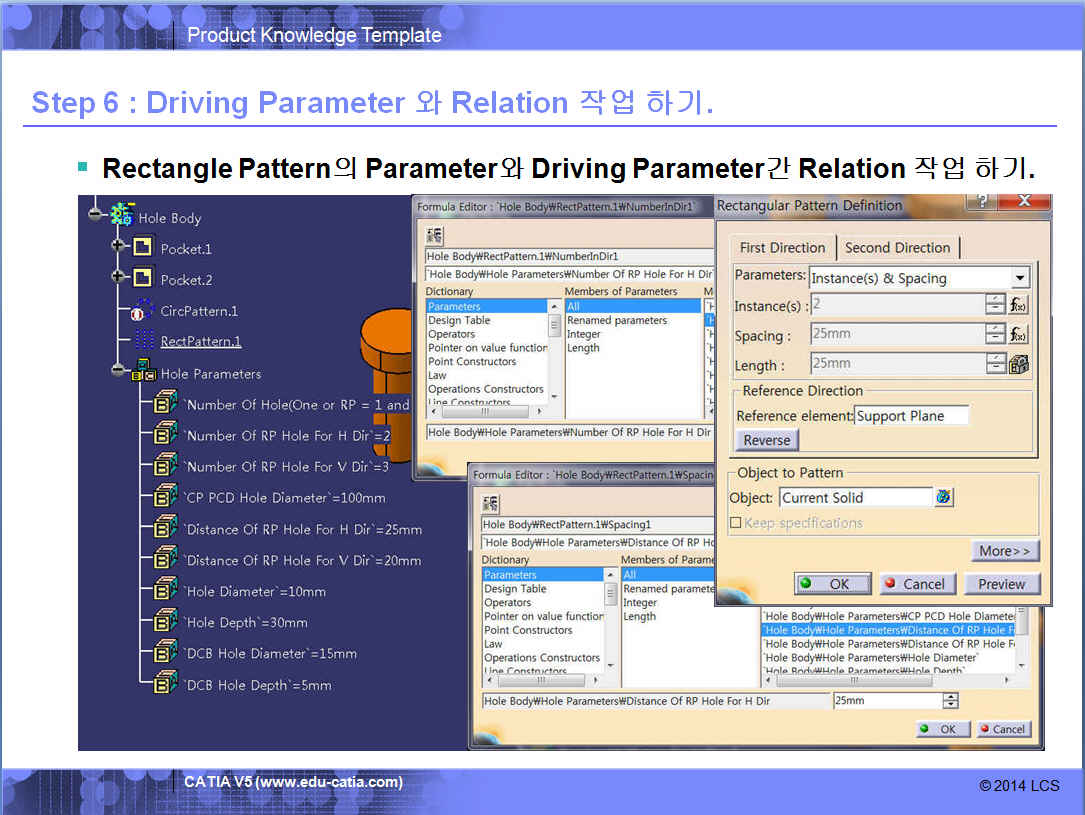Click the Hole Parameters set icon
The image size is (1085, 815).
click(x=144, y=371)
